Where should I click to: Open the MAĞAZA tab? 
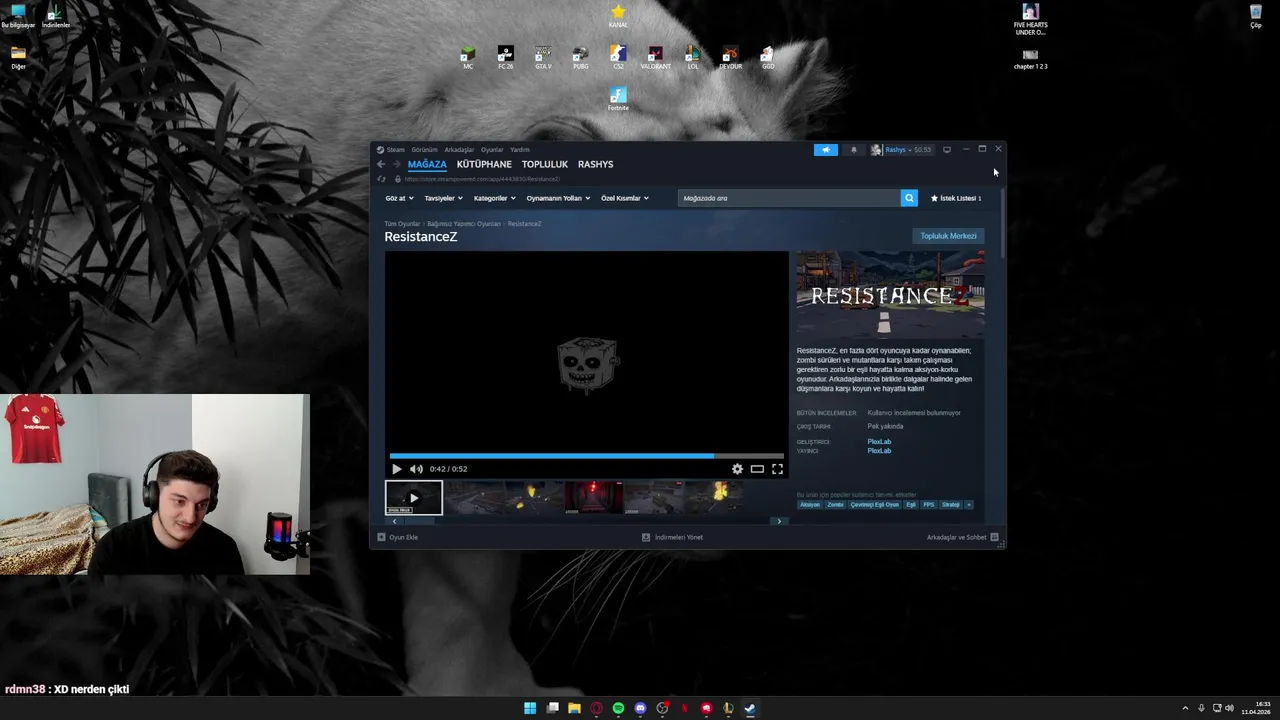pyautogui.click(x=427, y=164)
